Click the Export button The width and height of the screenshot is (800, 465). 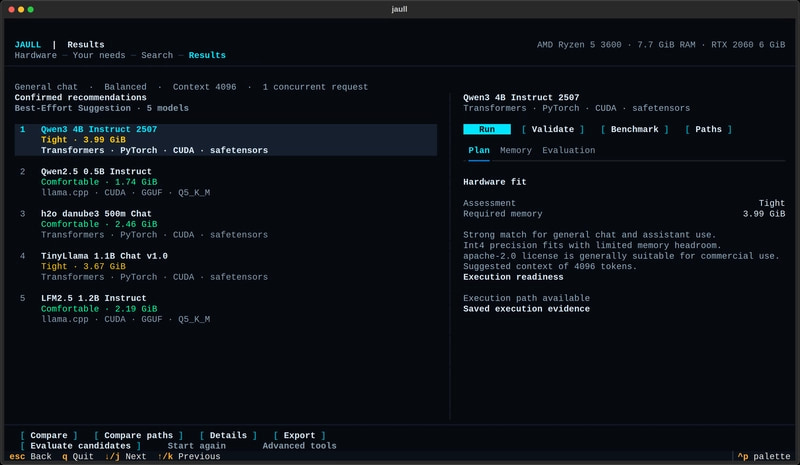click(x=299, y=435)
